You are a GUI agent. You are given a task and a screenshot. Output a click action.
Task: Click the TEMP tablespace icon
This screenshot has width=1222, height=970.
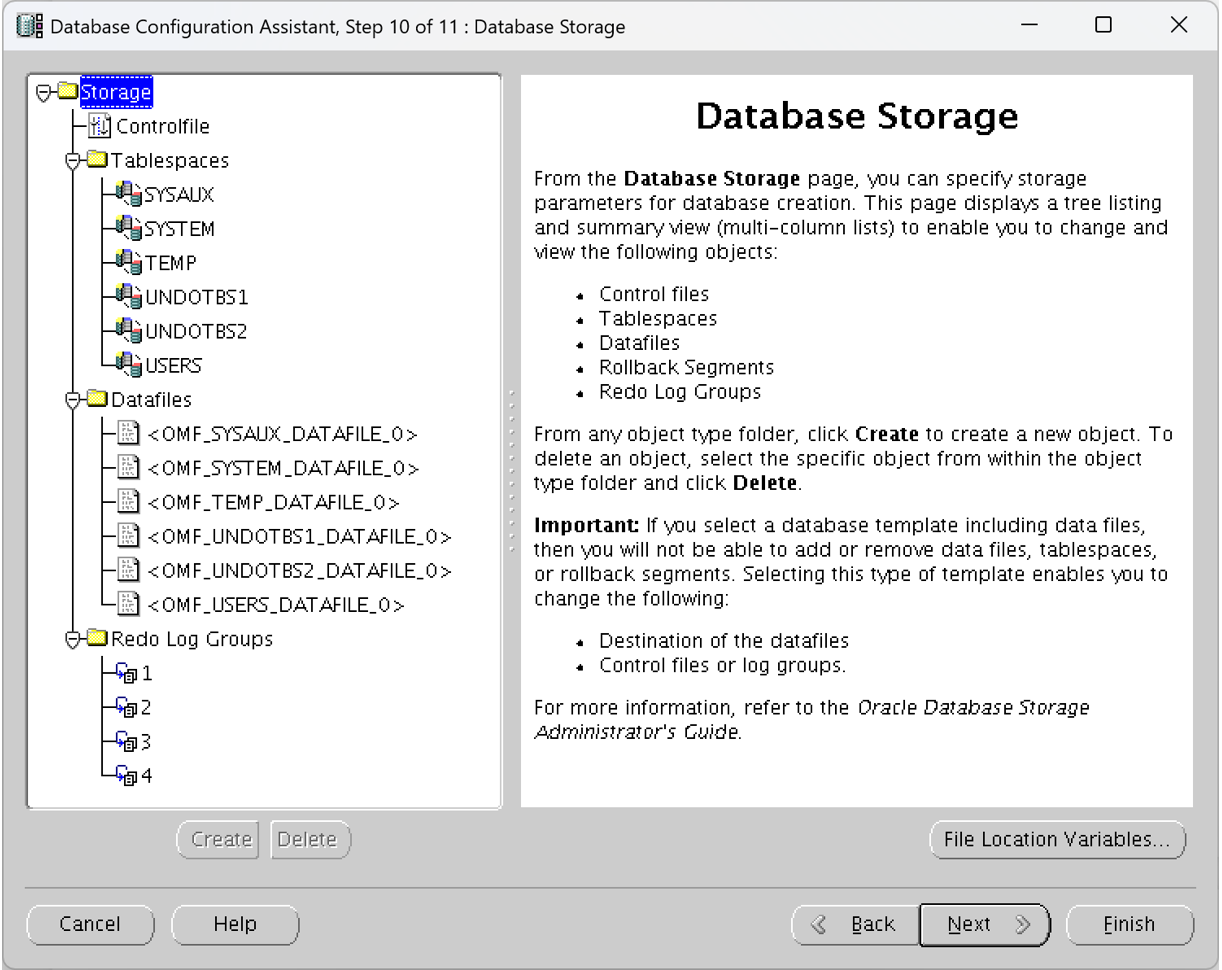pyautogui.click(x=128, y=262)
